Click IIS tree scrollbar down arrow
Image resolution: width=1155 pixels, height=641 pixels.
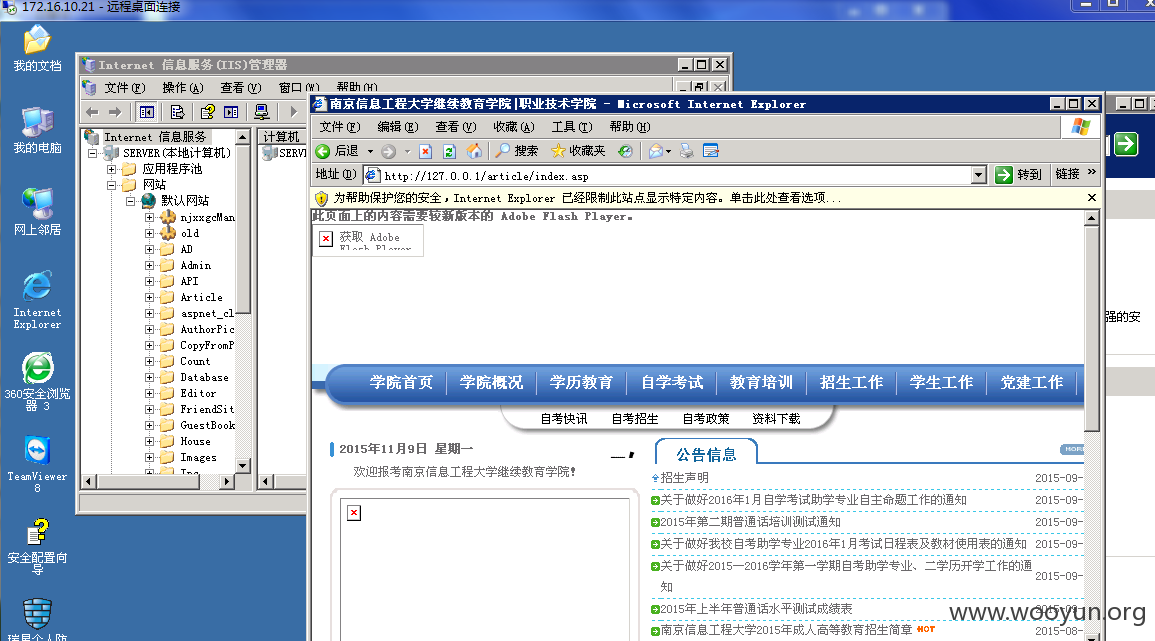[242, 466]
